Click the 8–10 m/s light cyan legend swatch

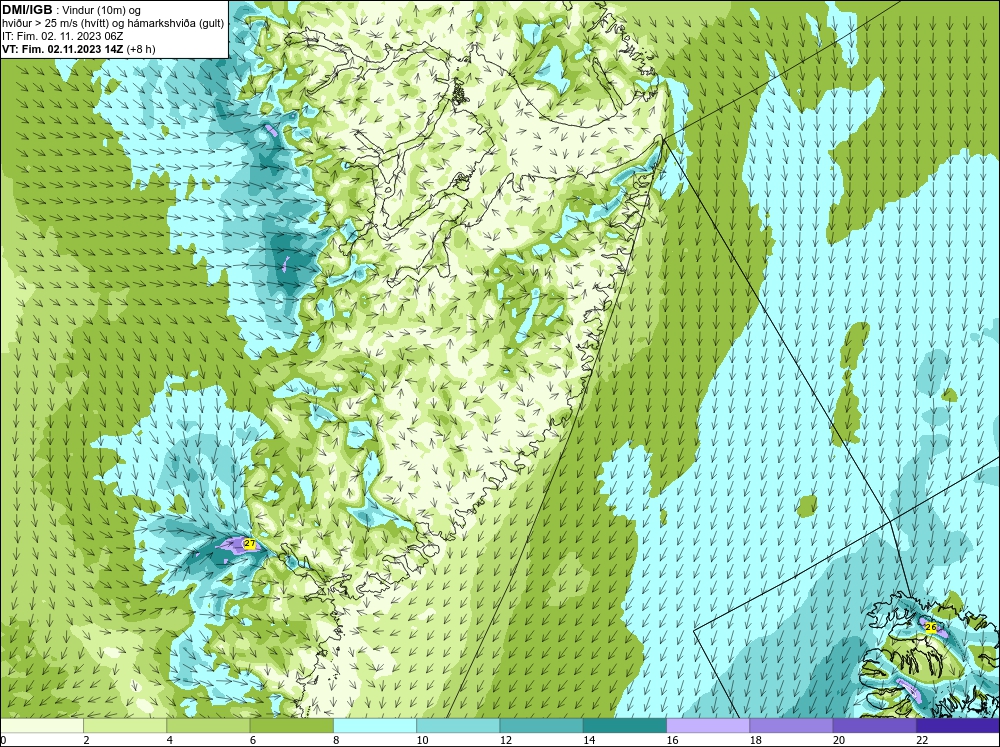375,726
